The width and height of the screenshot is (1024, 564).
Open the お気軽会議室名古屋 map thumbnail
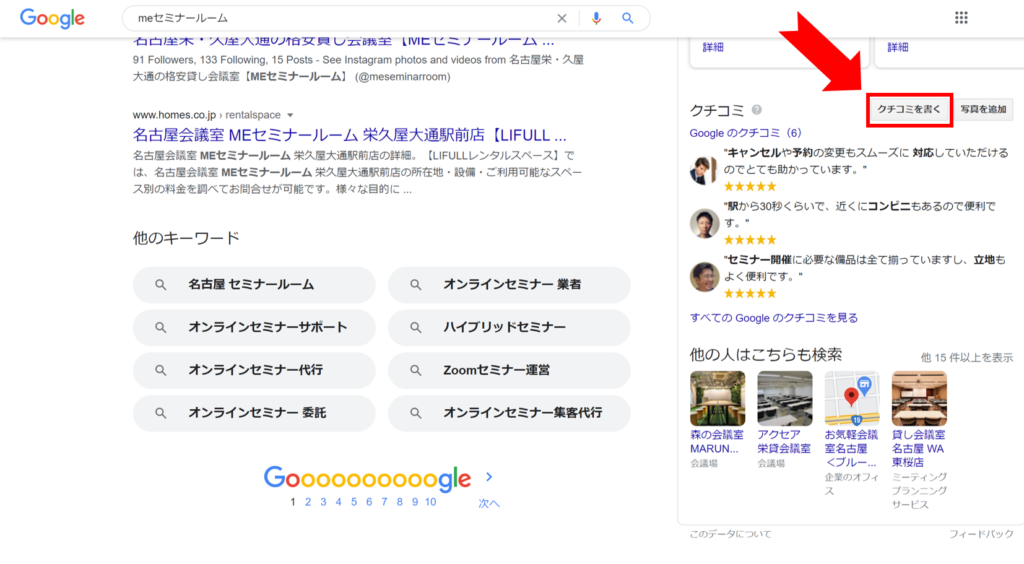pos(852,398)
